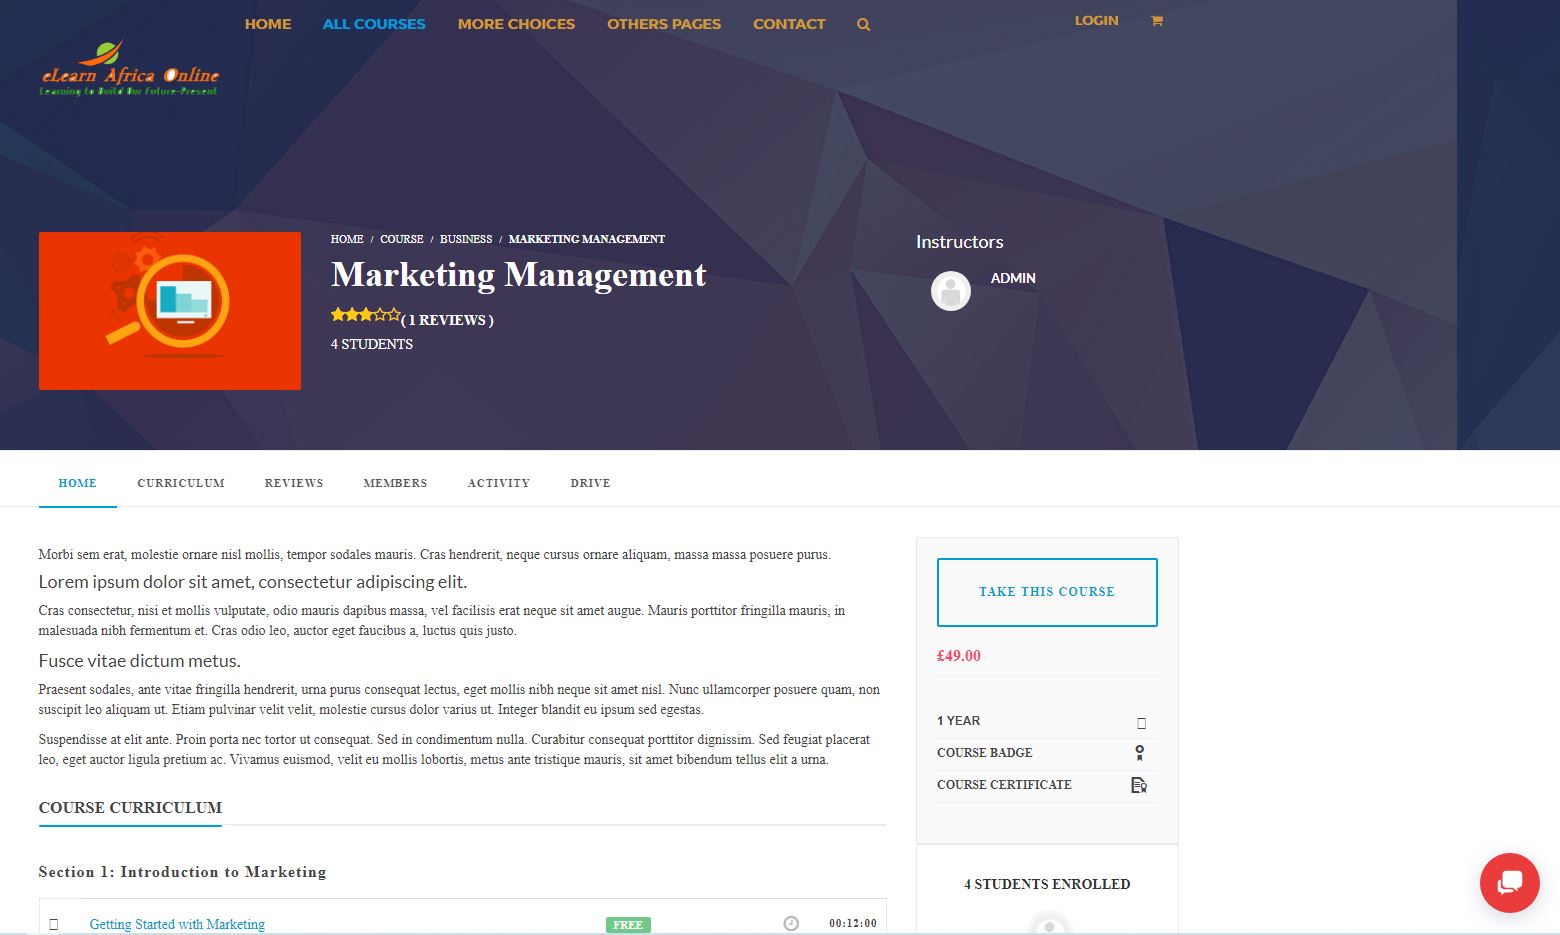The width and height of the screenshot is (1560, 935).
Task: Open the Getting Started with Marketing lesson
Action: [x=177, y=924]
